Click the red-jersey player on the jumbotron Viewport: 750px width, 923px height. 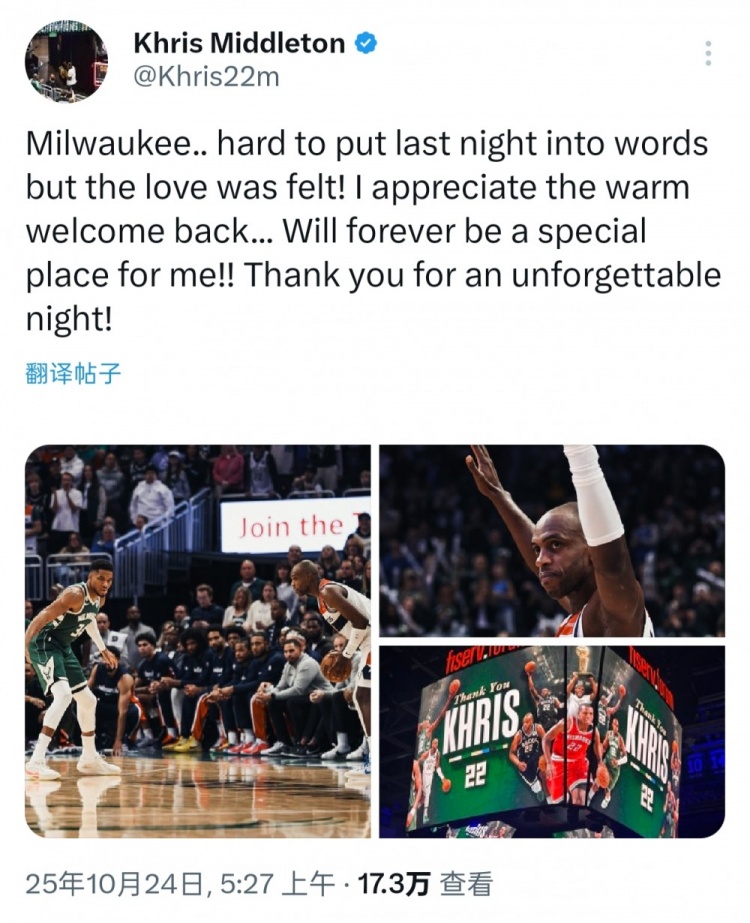pos(570,754)
